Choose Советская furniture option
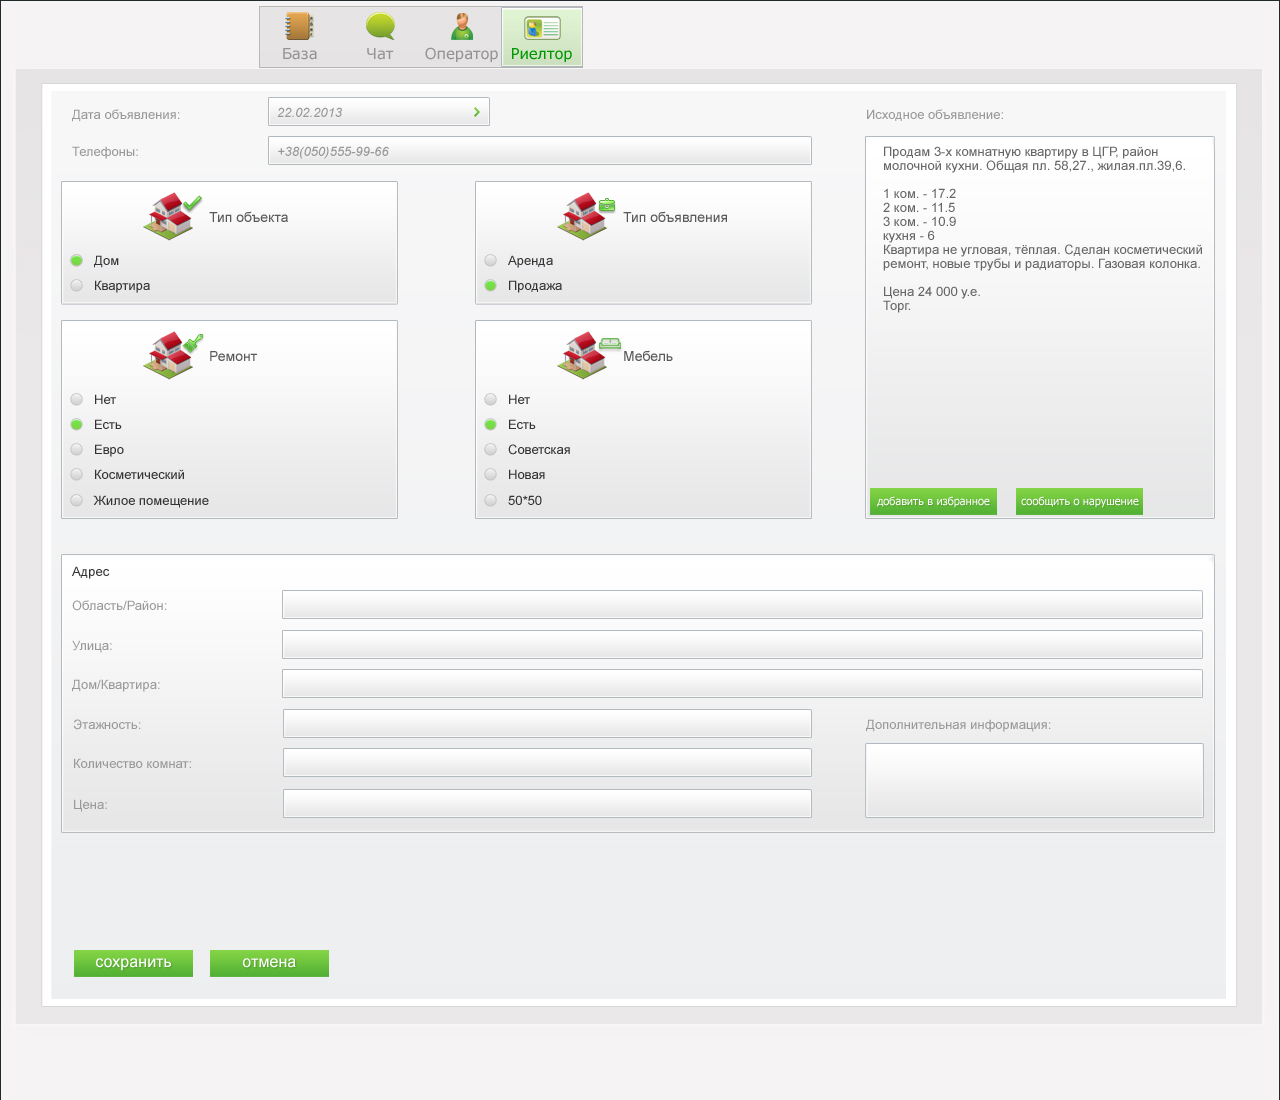 tap(491, 449)
